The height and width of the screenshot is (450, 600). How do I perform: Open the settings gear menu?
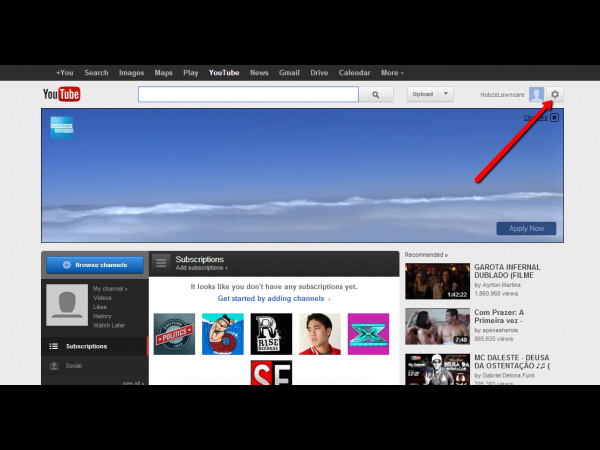coord(555,94)
